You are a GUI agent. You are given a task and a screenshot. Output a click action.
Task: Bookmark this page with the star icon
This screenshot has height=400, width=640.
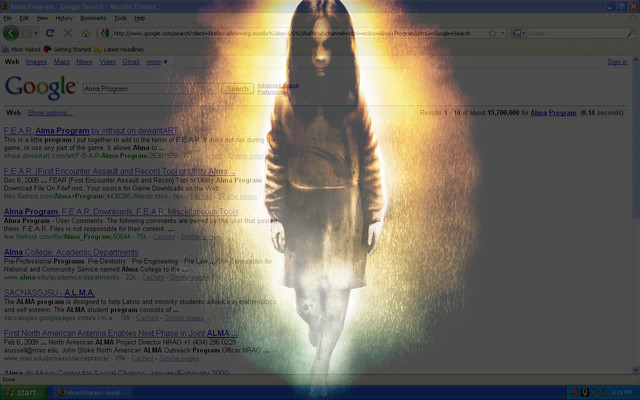click(492, 33)
